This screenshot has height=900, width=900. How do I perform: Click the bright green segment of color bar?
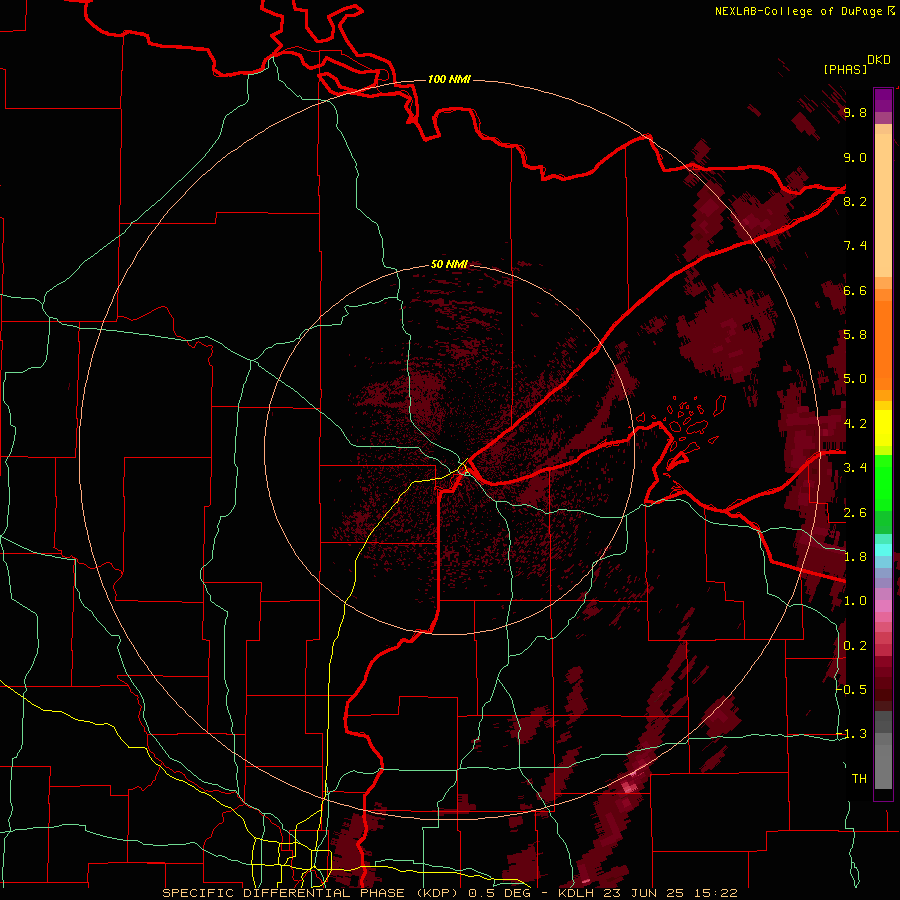(x=883, y=483)
